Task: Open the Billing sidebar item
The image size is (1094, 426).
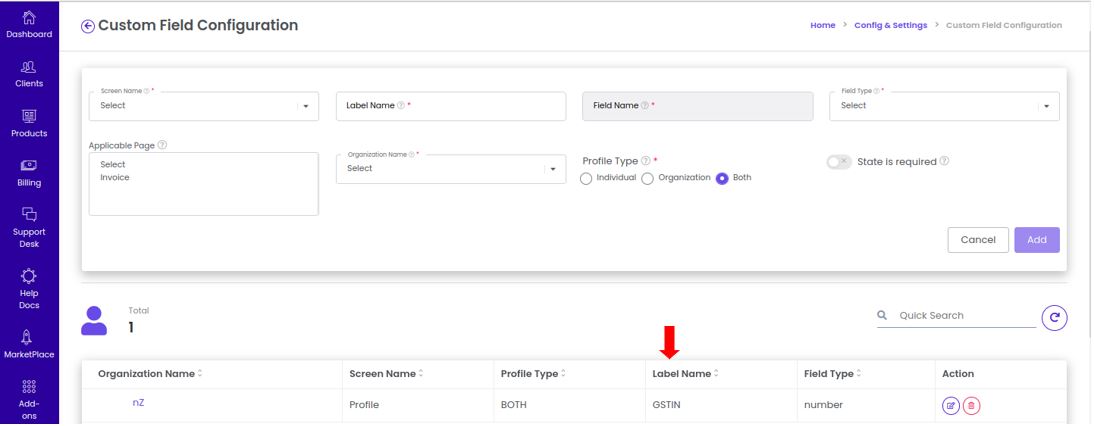Action: pyautogui.click(x=29, y=174)
